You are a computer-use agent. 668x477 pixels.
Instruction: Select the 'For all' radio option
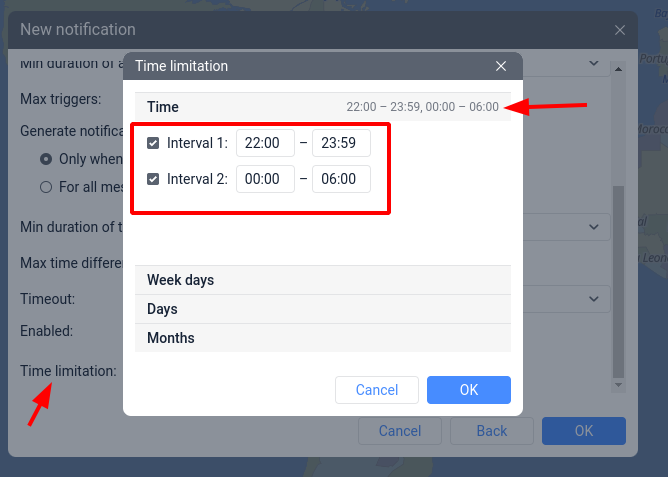(46, 186)
